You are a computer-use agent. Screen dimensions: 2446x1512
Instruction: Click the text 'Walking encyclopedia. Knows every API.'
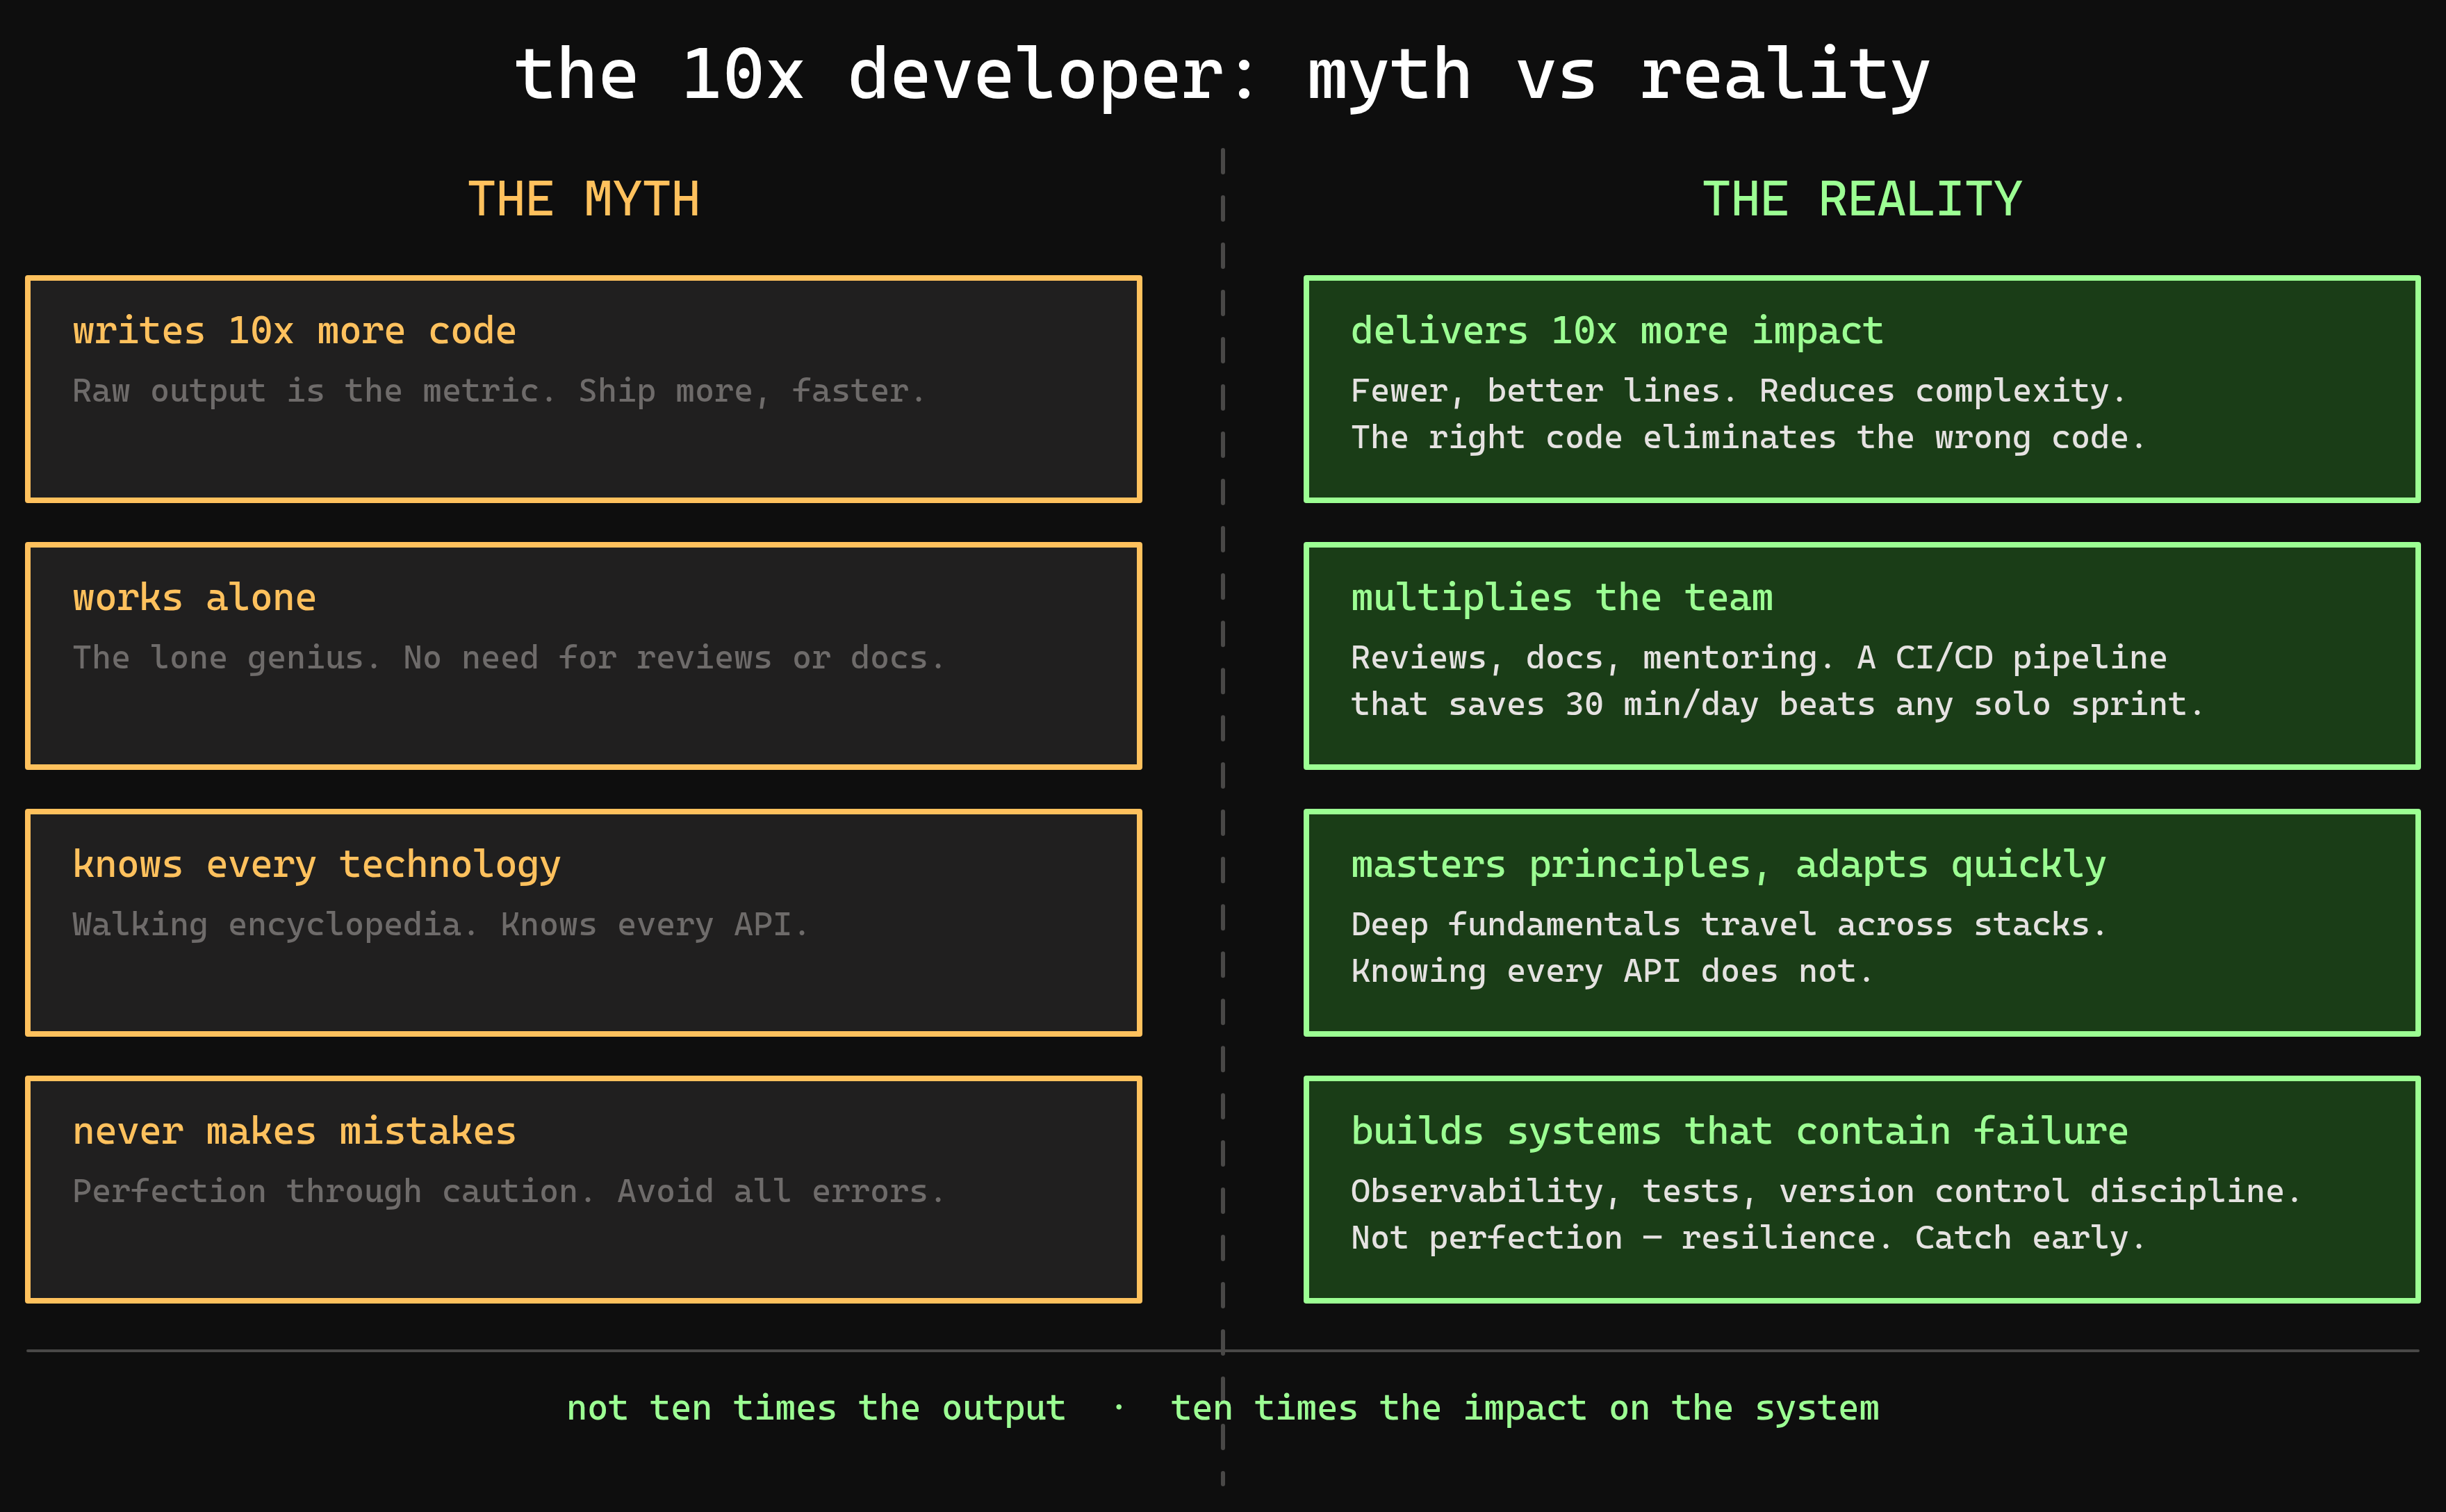click(439, 924)
